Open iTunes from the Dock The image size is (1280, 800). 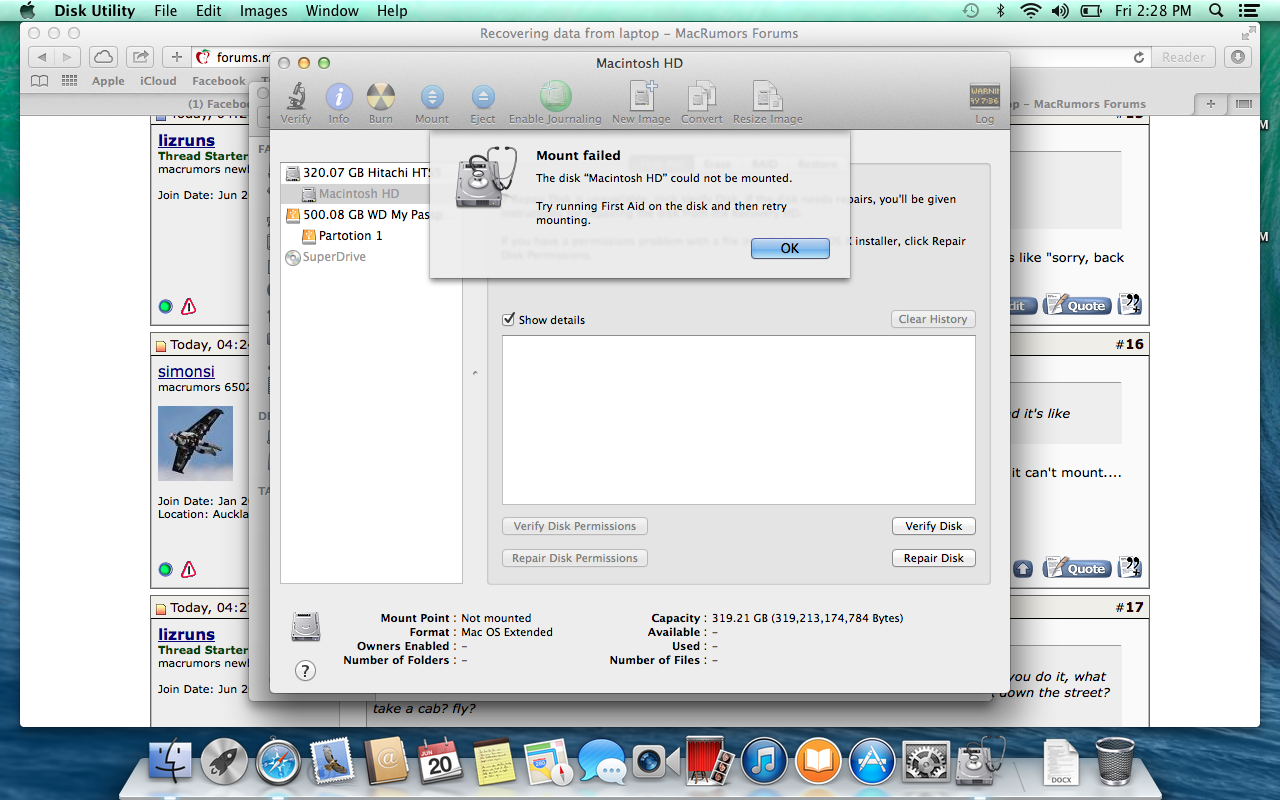click(764, 763)
